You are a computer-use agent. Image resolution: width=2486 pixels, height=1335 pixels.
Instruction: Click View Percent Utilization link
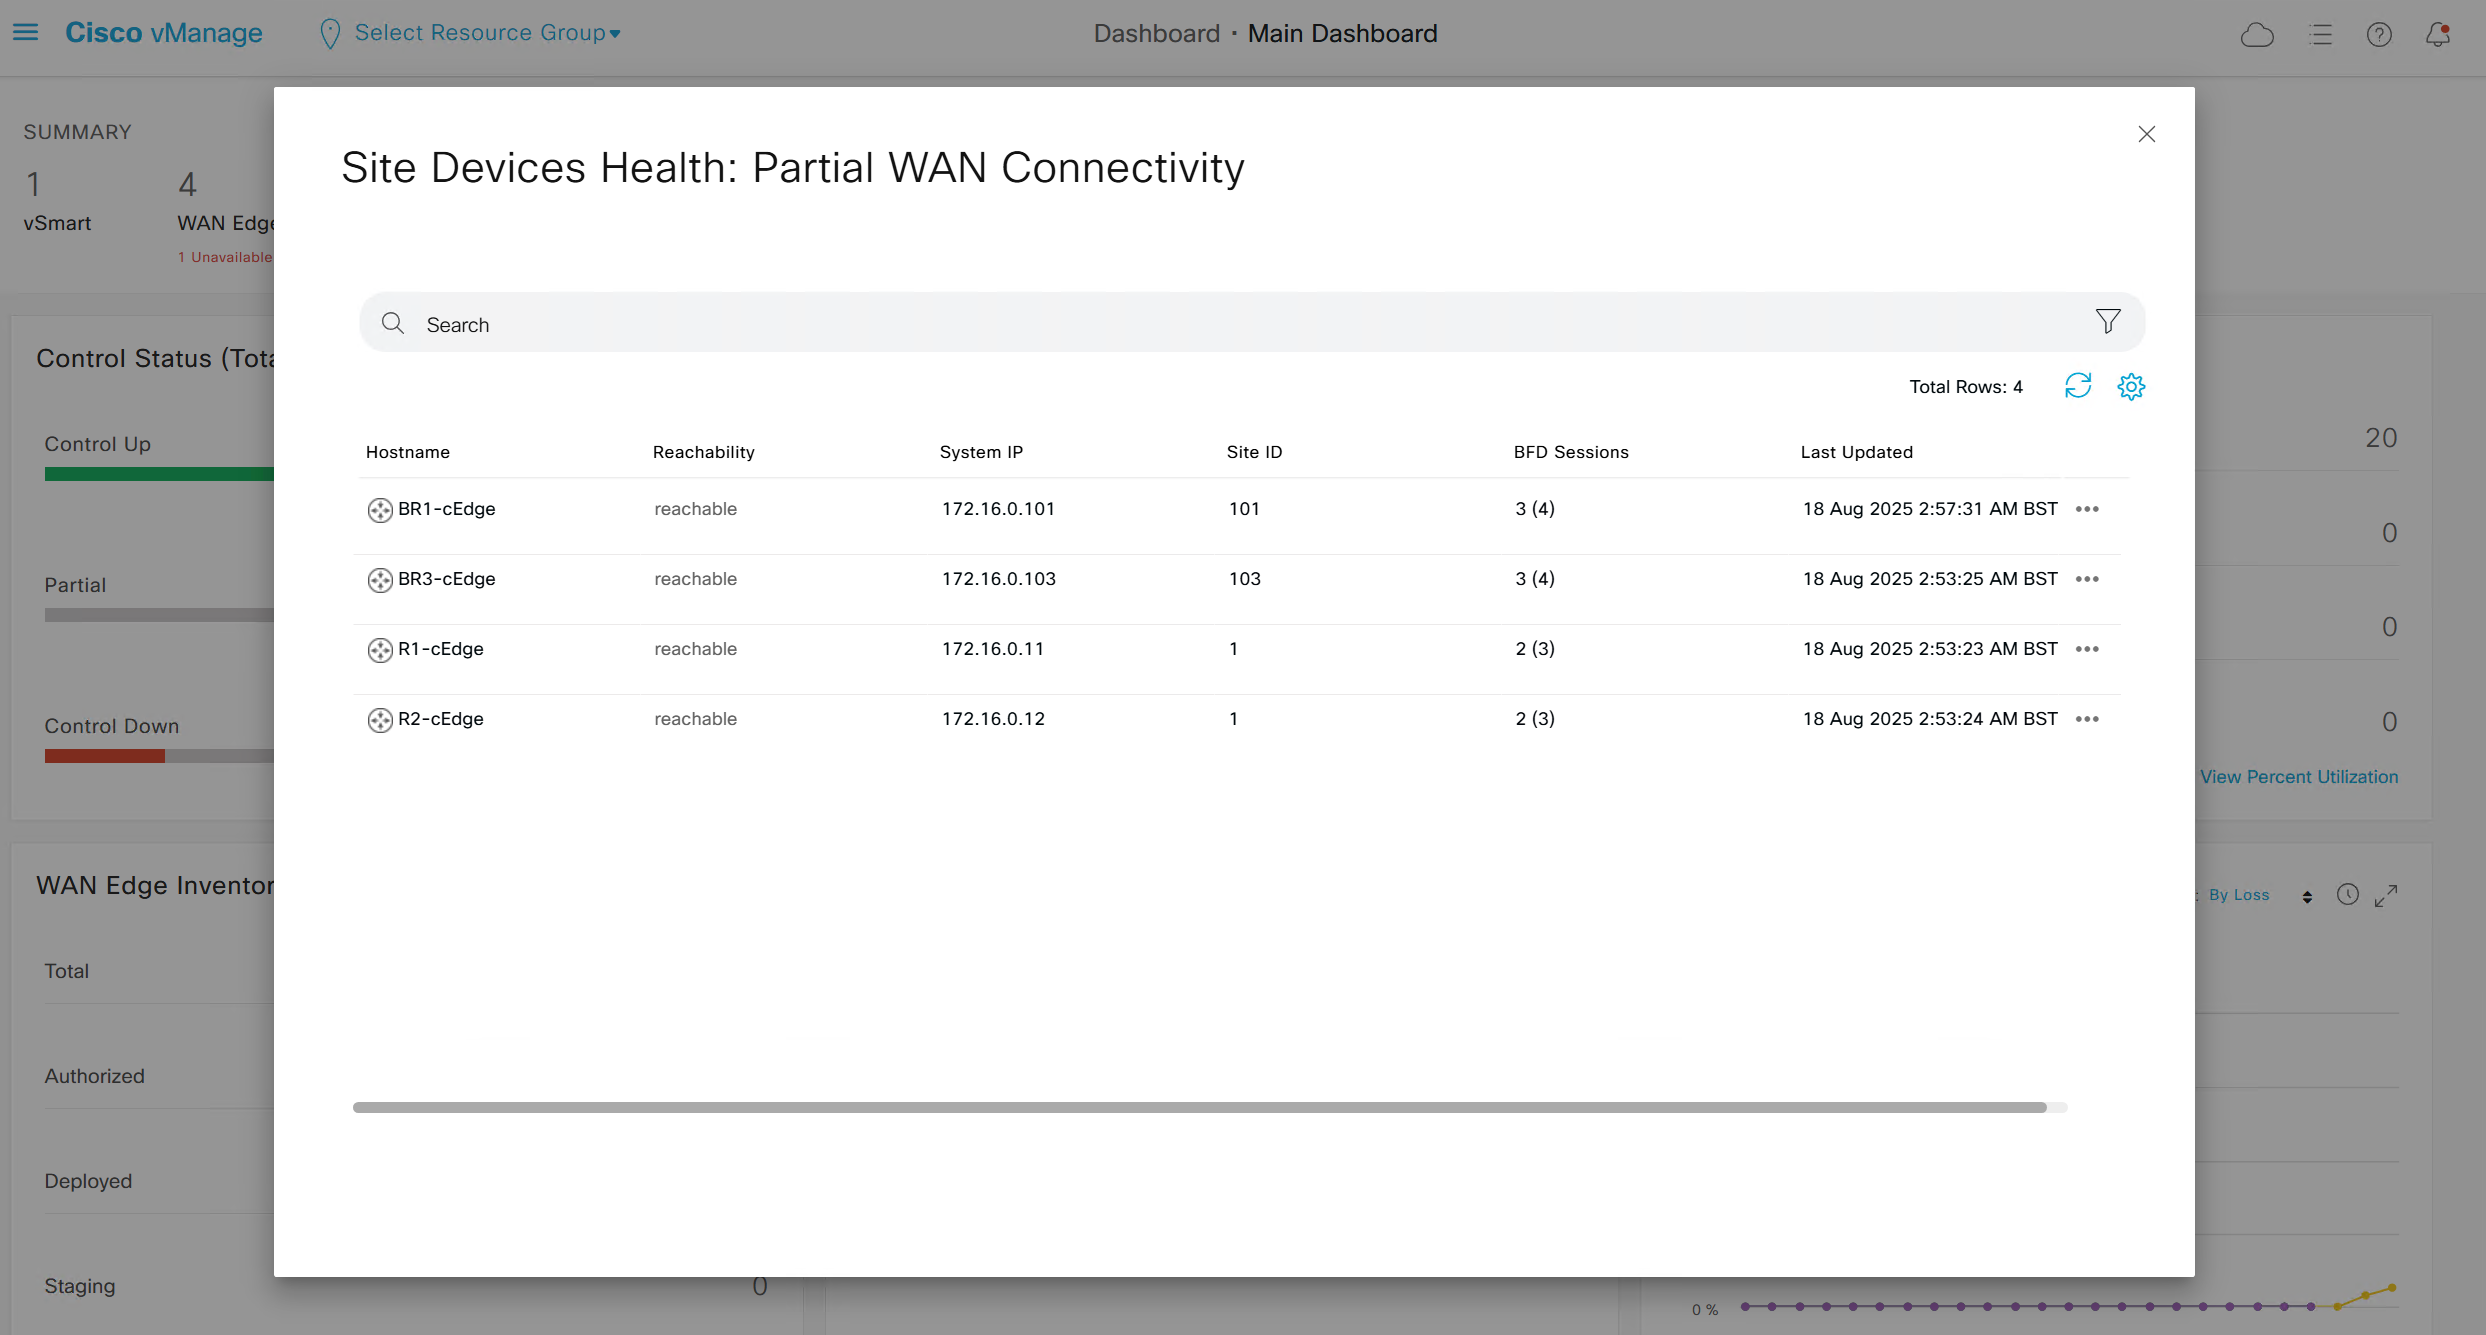[2298, 777]
